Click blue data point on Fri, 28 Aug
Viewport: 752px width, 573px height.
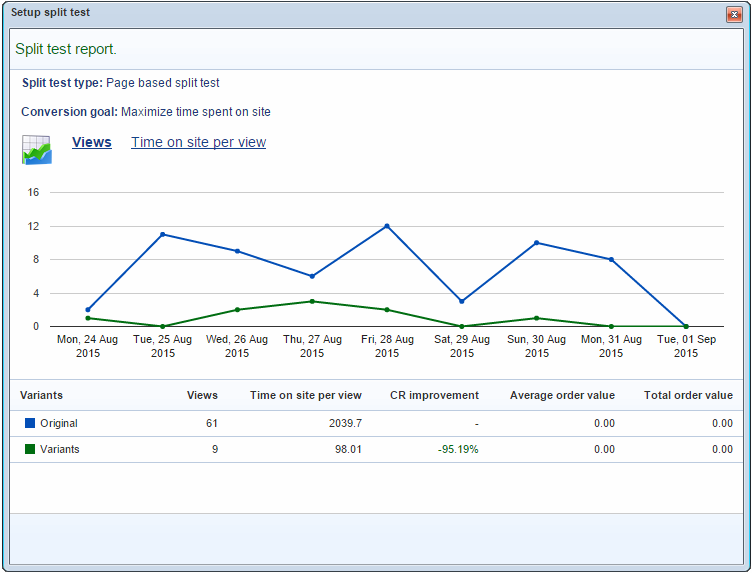tap(387, 226)
